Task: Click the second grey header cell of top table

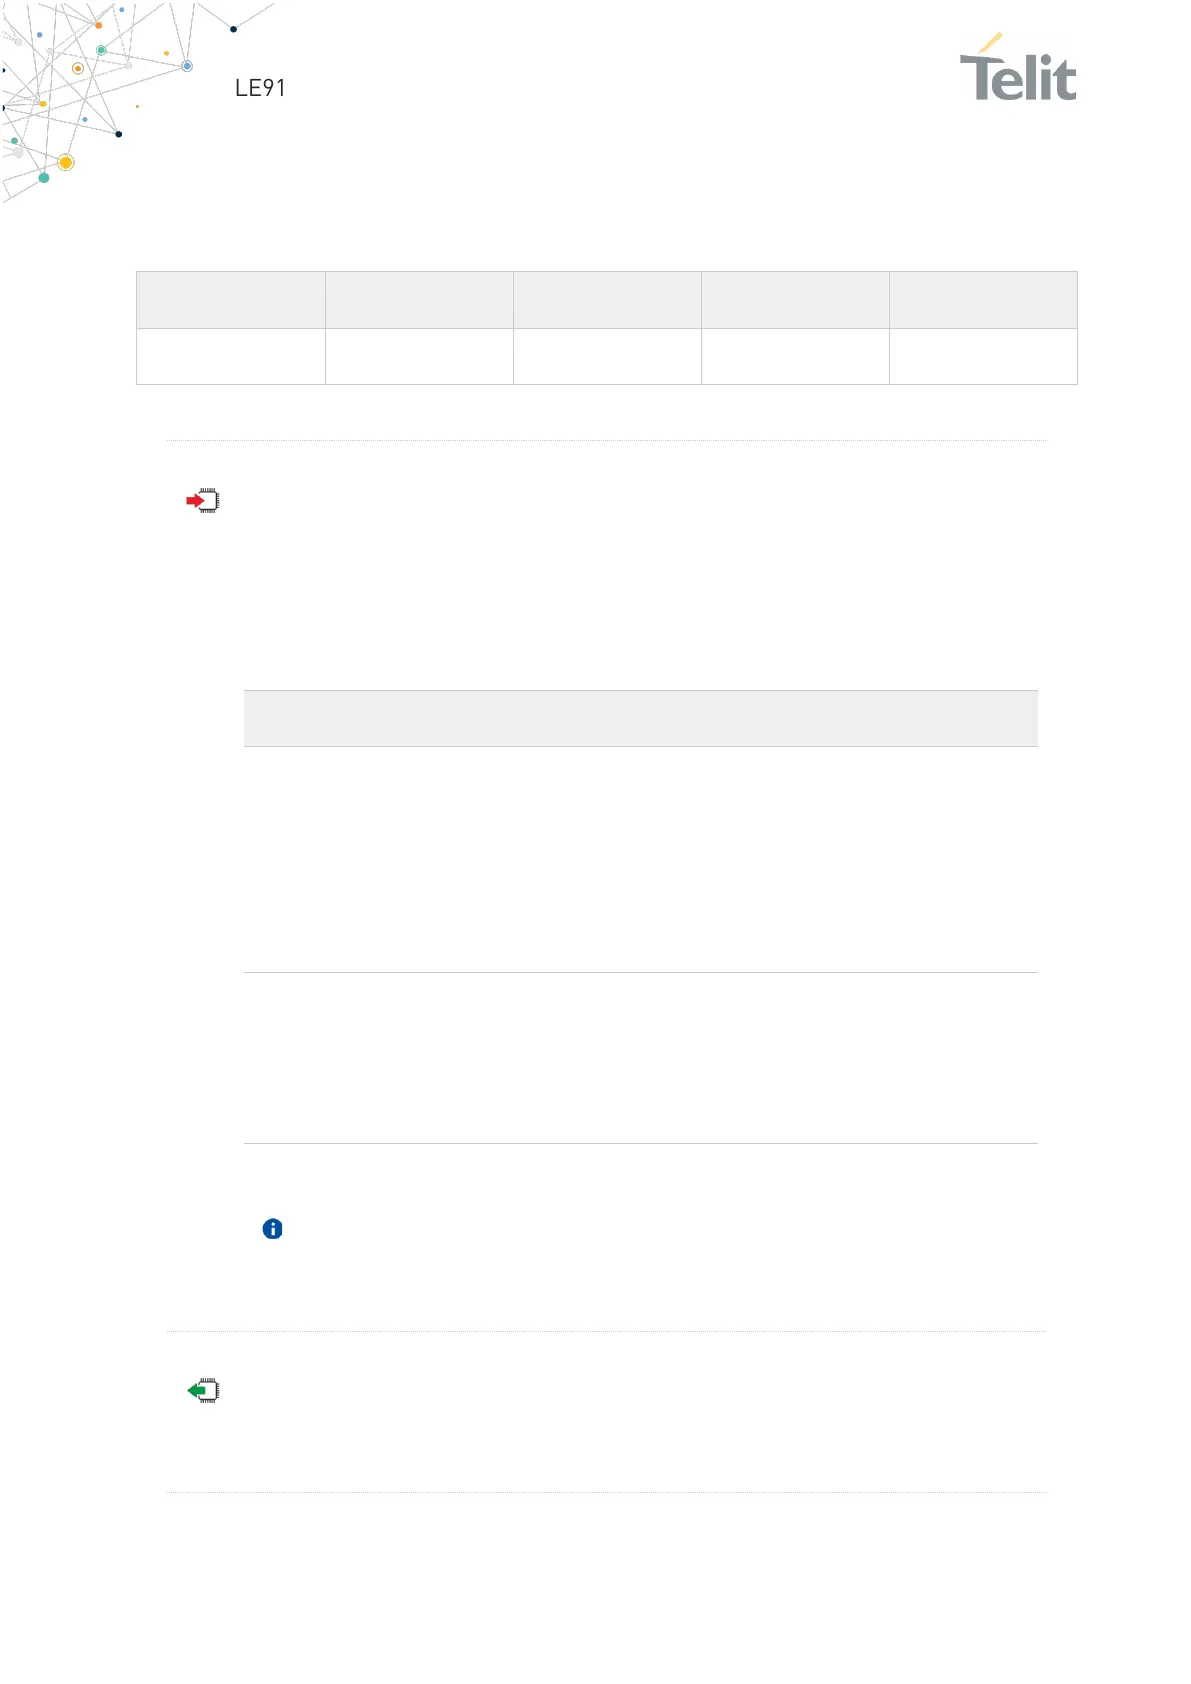Action: [419, 300]
